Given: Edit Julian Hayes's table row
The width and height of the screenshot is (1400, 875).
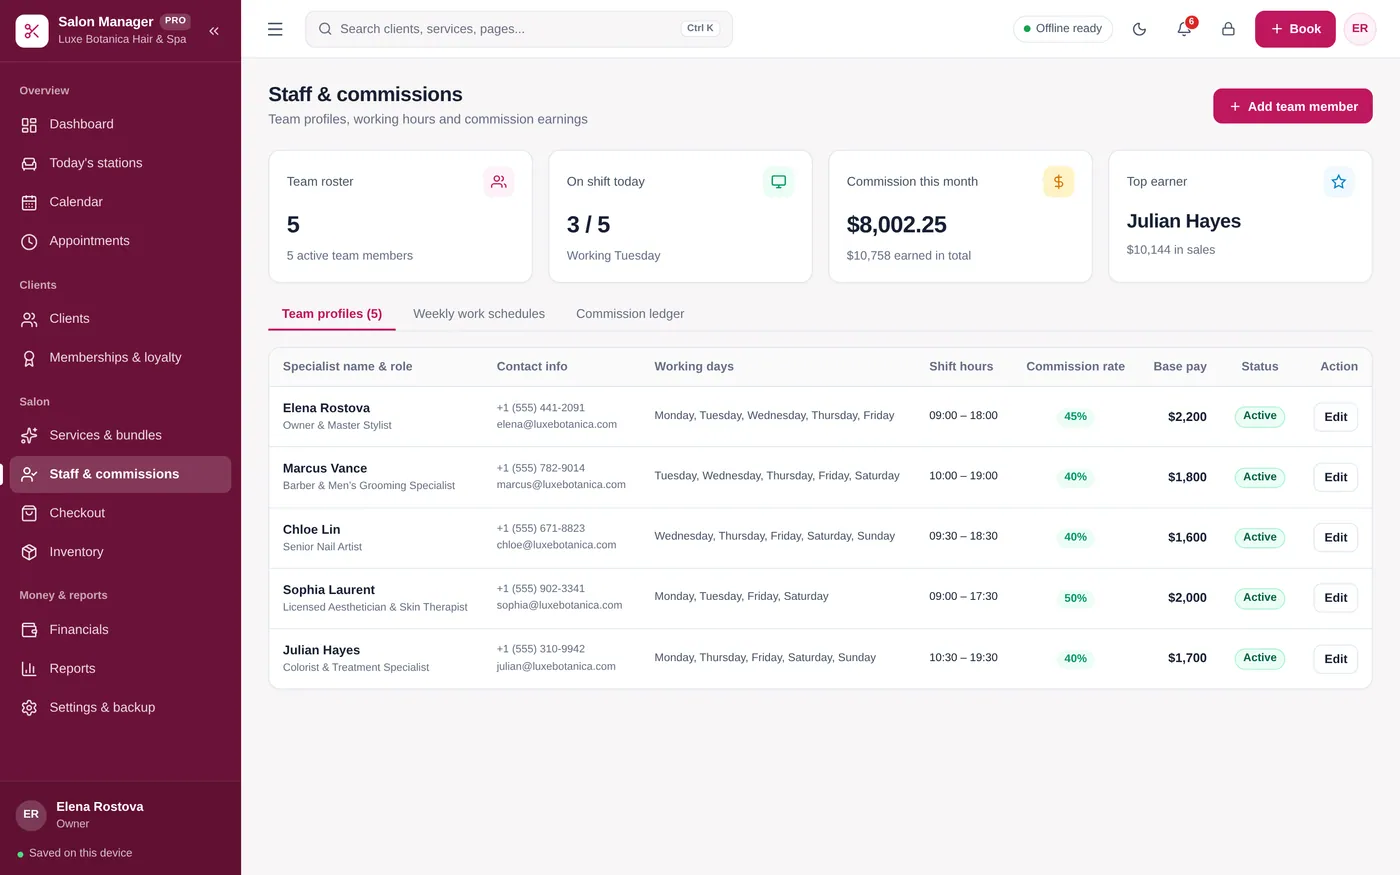Looking at the screenshot, I should point(1336,659).
